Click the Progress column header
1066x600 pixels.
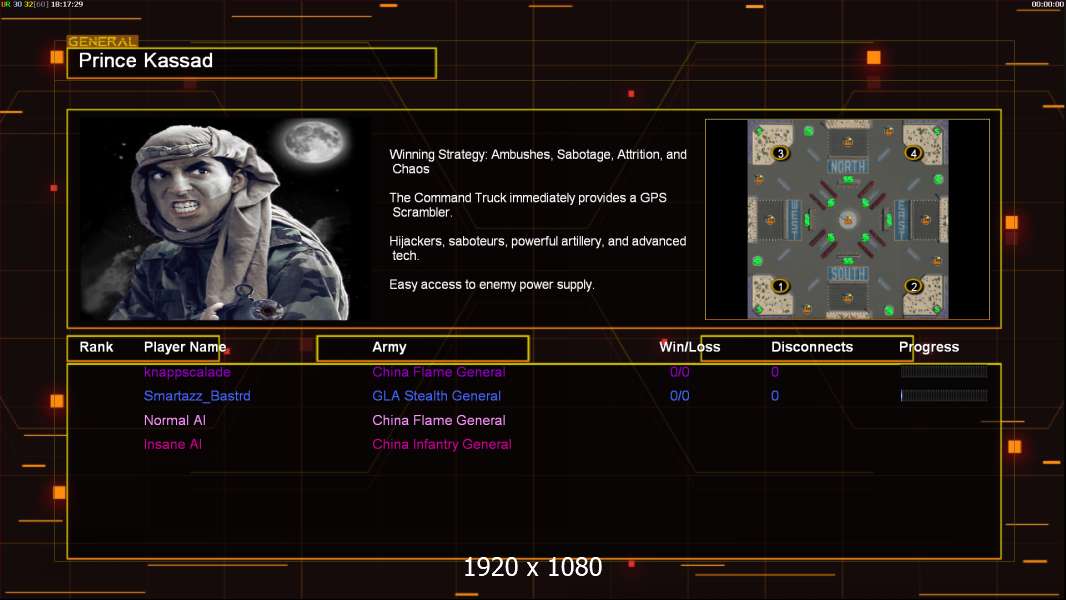929,347
